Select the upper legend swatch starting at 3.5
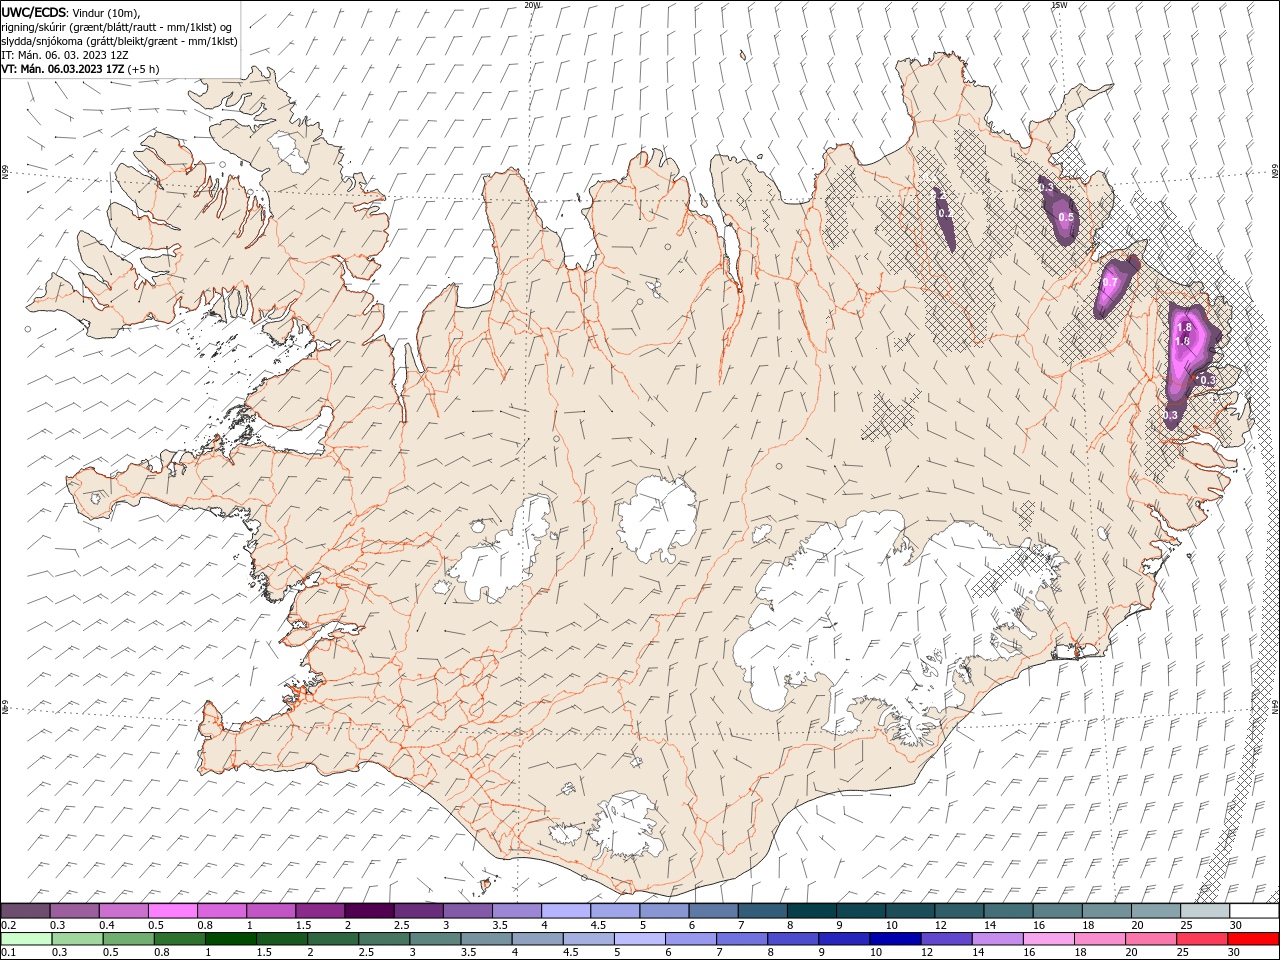 coord(517,911)
